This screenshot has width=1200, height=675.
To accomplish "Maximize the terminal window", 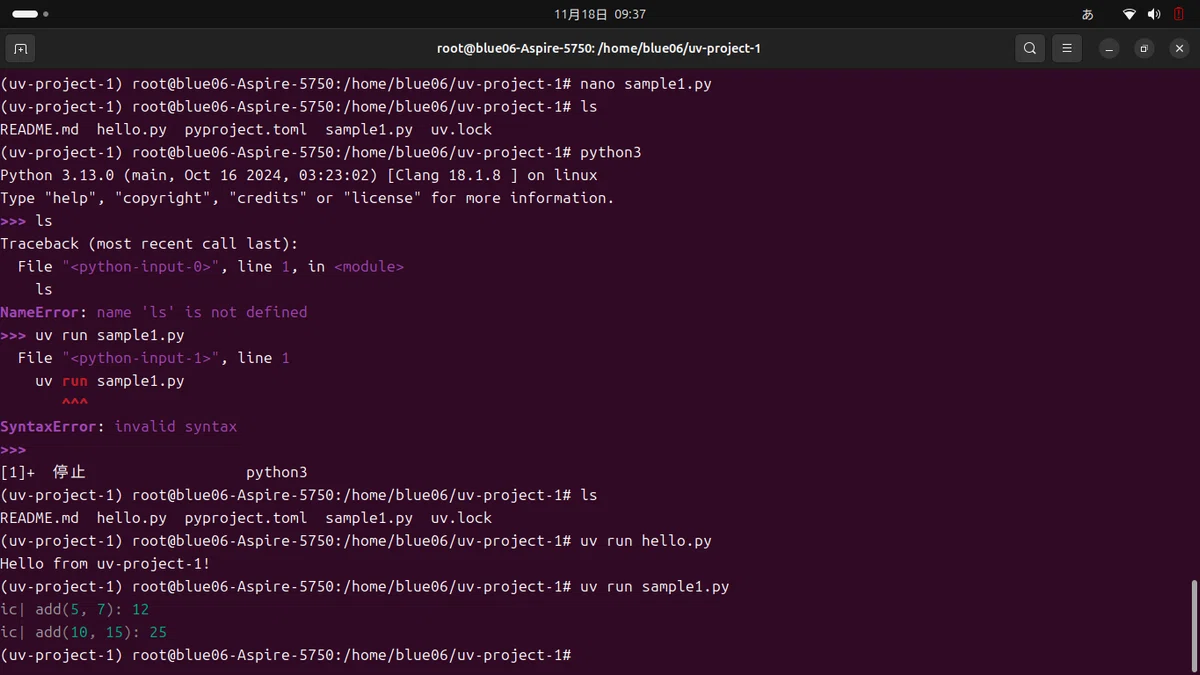I will pyautogui.click(x=1144, y=48).
